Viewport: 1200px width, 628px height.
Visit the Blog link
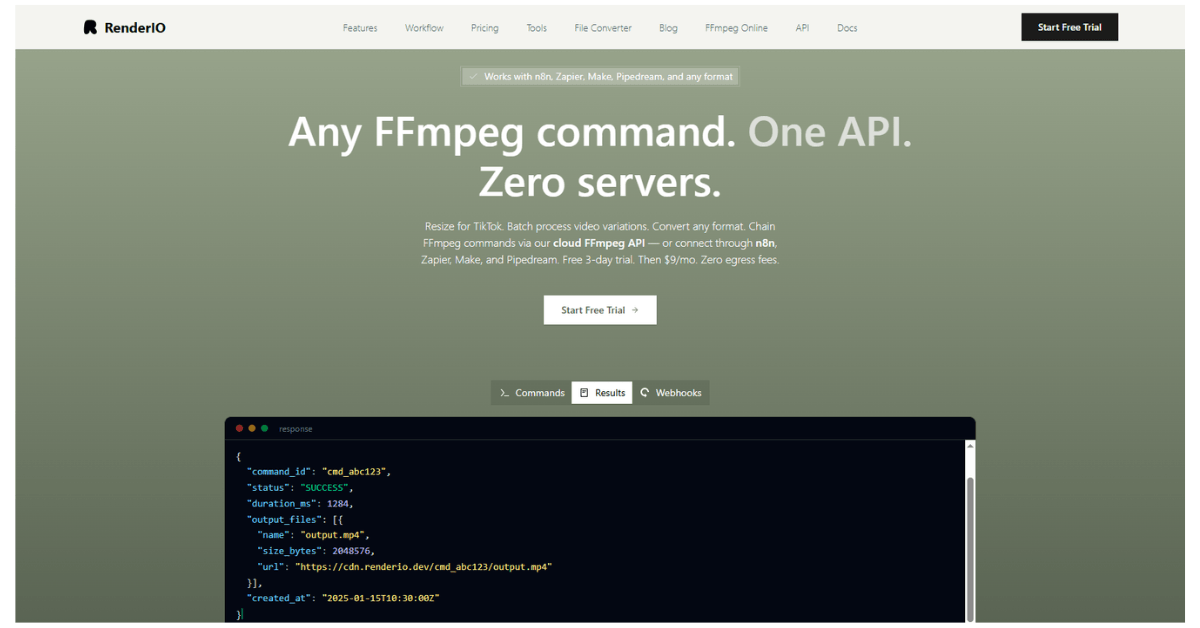[x=668, y=28]
